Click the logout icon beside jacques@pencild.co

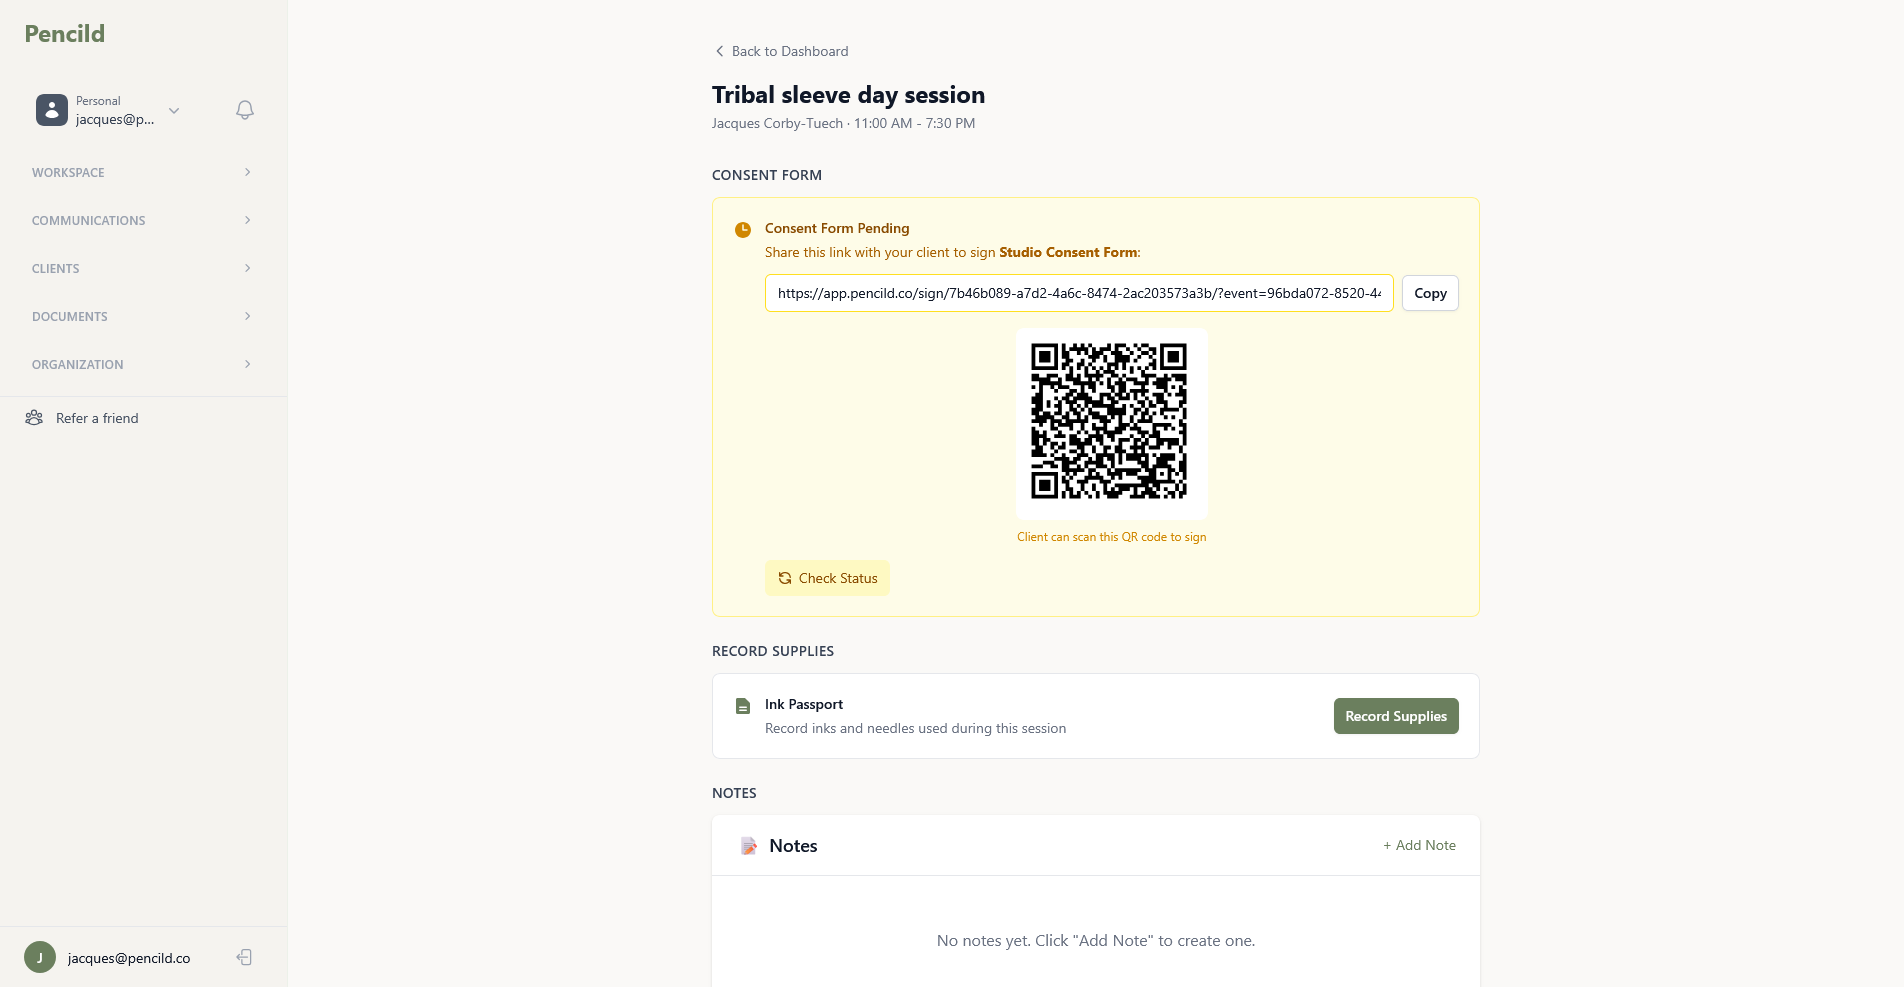(244, 958)
